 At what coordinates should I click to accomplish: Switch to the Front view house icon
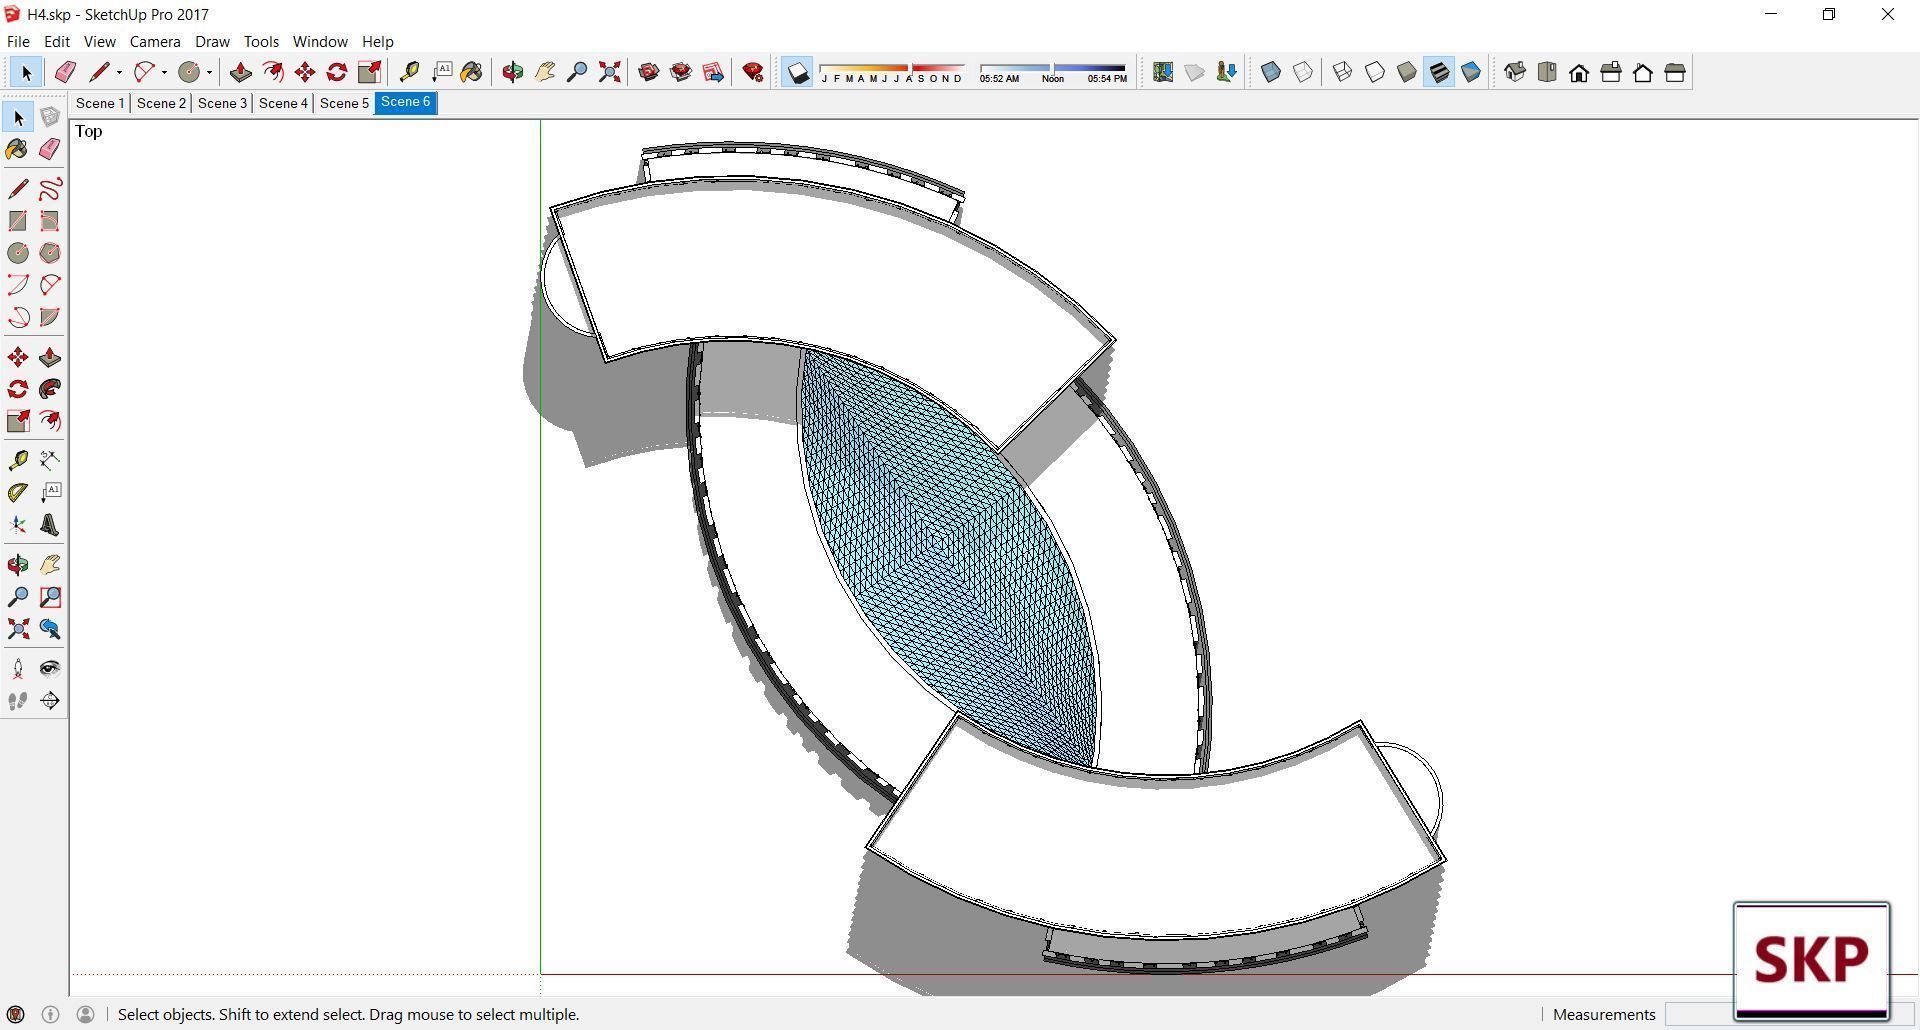point(1579,72)
